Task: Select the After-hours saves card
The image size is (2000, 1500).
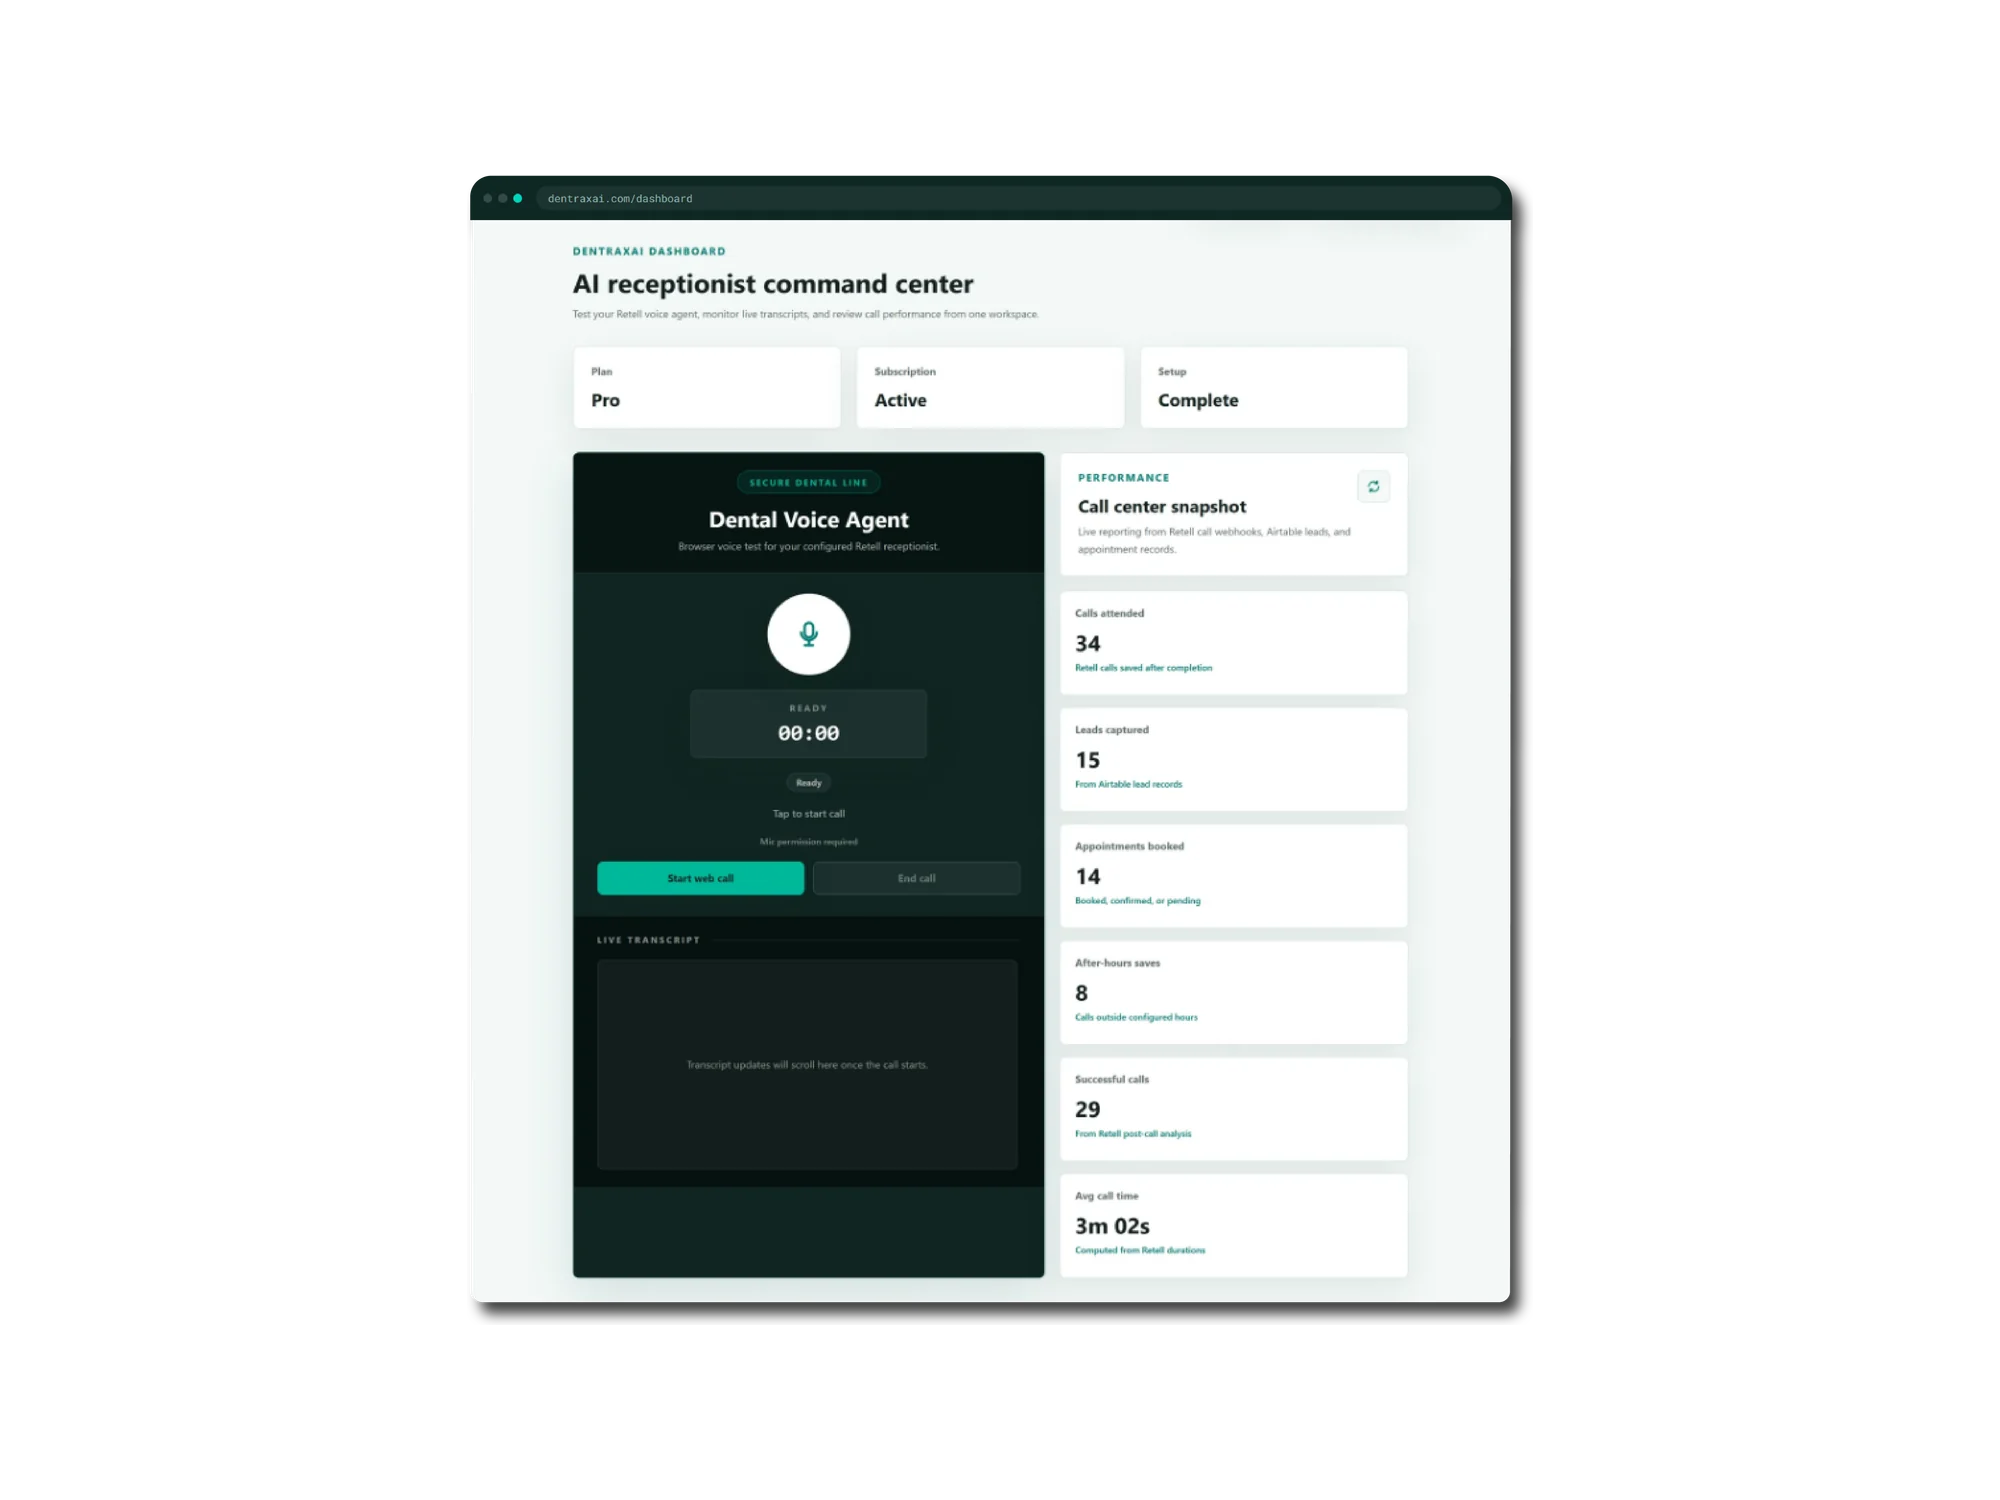Action: [1233, 992]
